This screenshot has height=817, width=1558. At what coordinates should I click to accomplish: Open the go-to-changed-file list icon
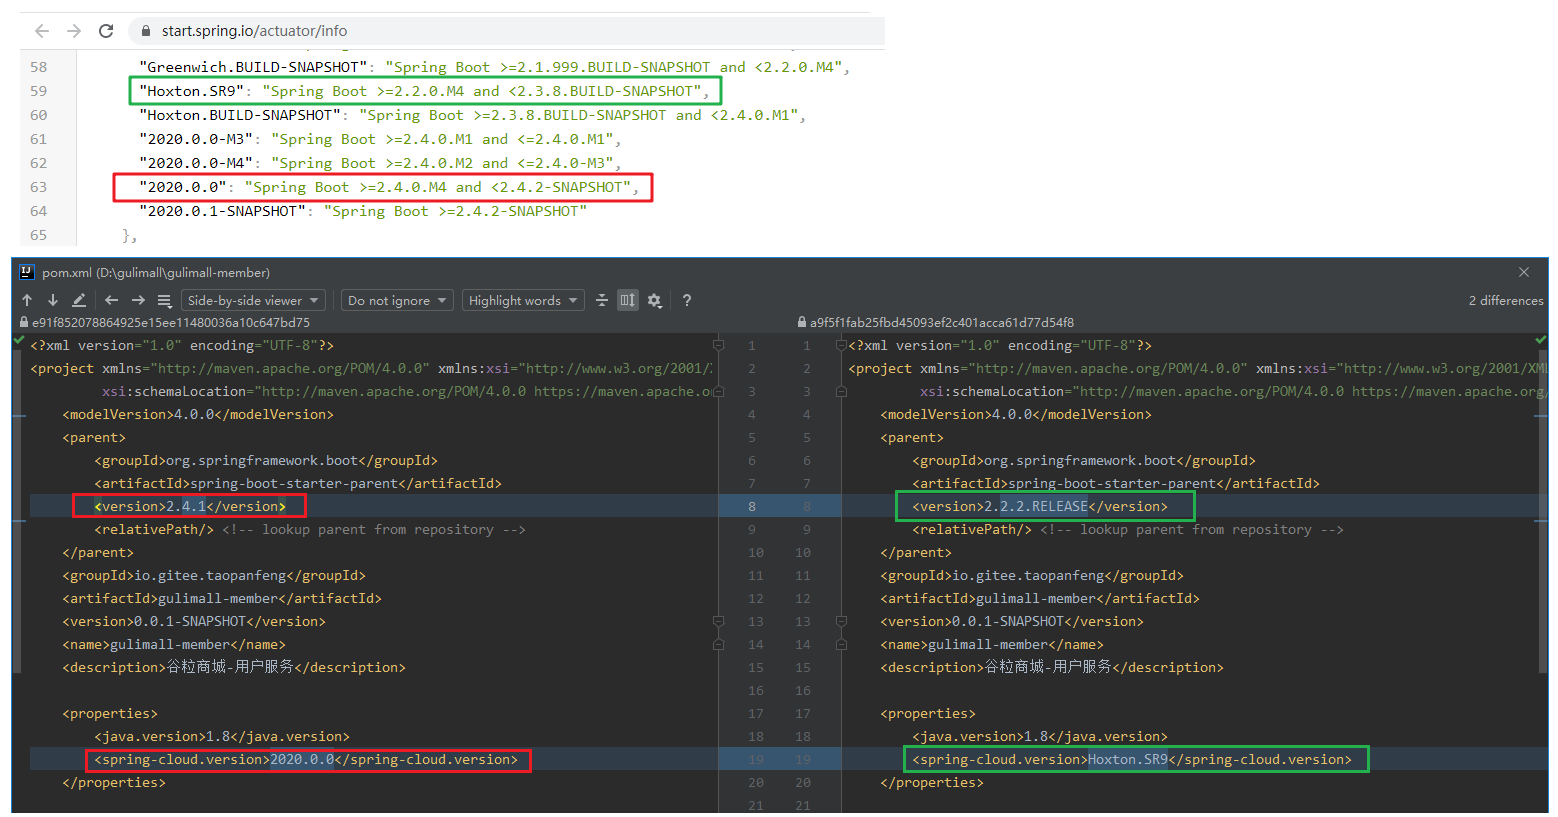point(164,300)
